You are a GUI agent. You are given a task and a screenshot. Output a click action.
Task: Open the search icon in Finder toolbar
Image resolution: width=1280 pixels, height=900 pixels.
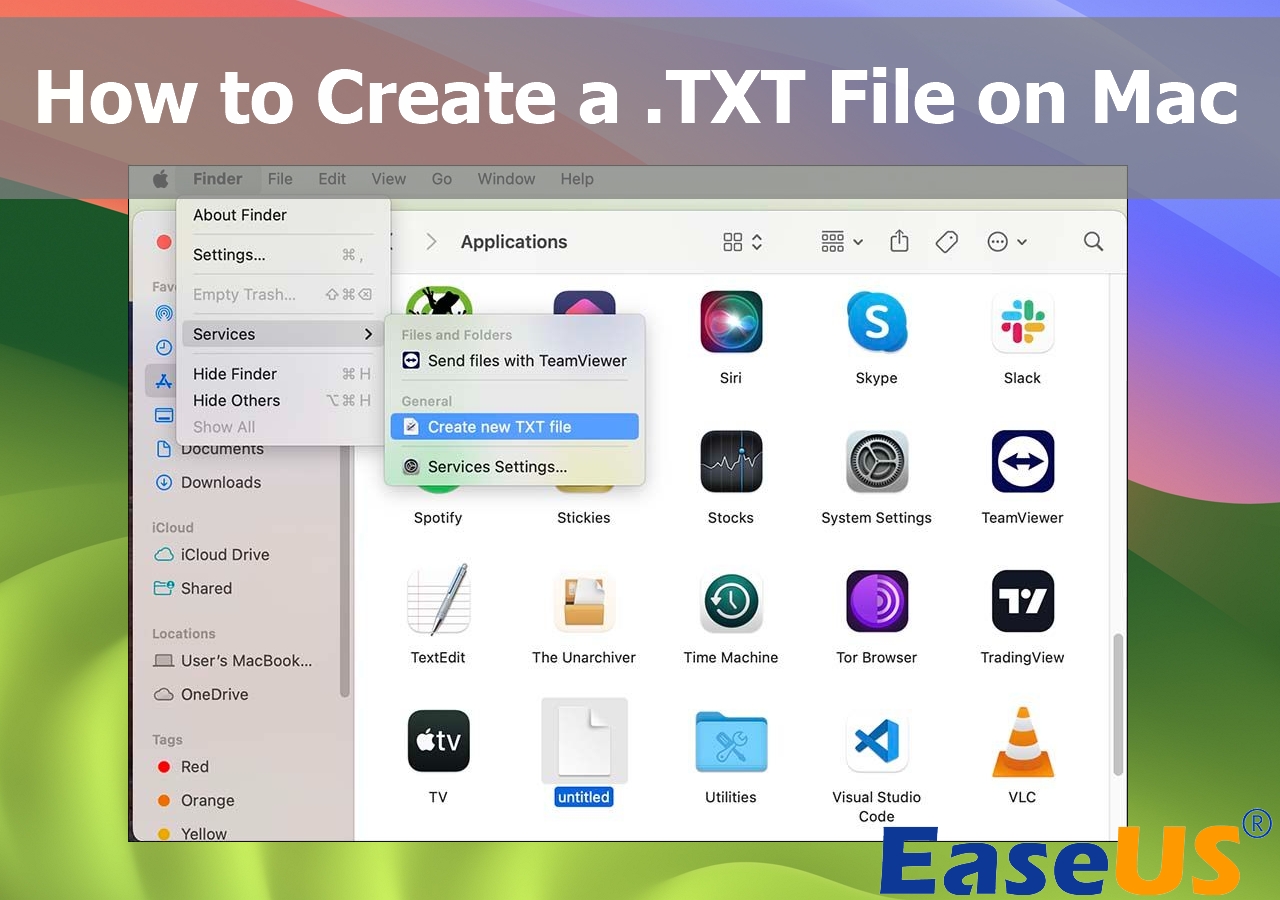(x=1093, y=241)
